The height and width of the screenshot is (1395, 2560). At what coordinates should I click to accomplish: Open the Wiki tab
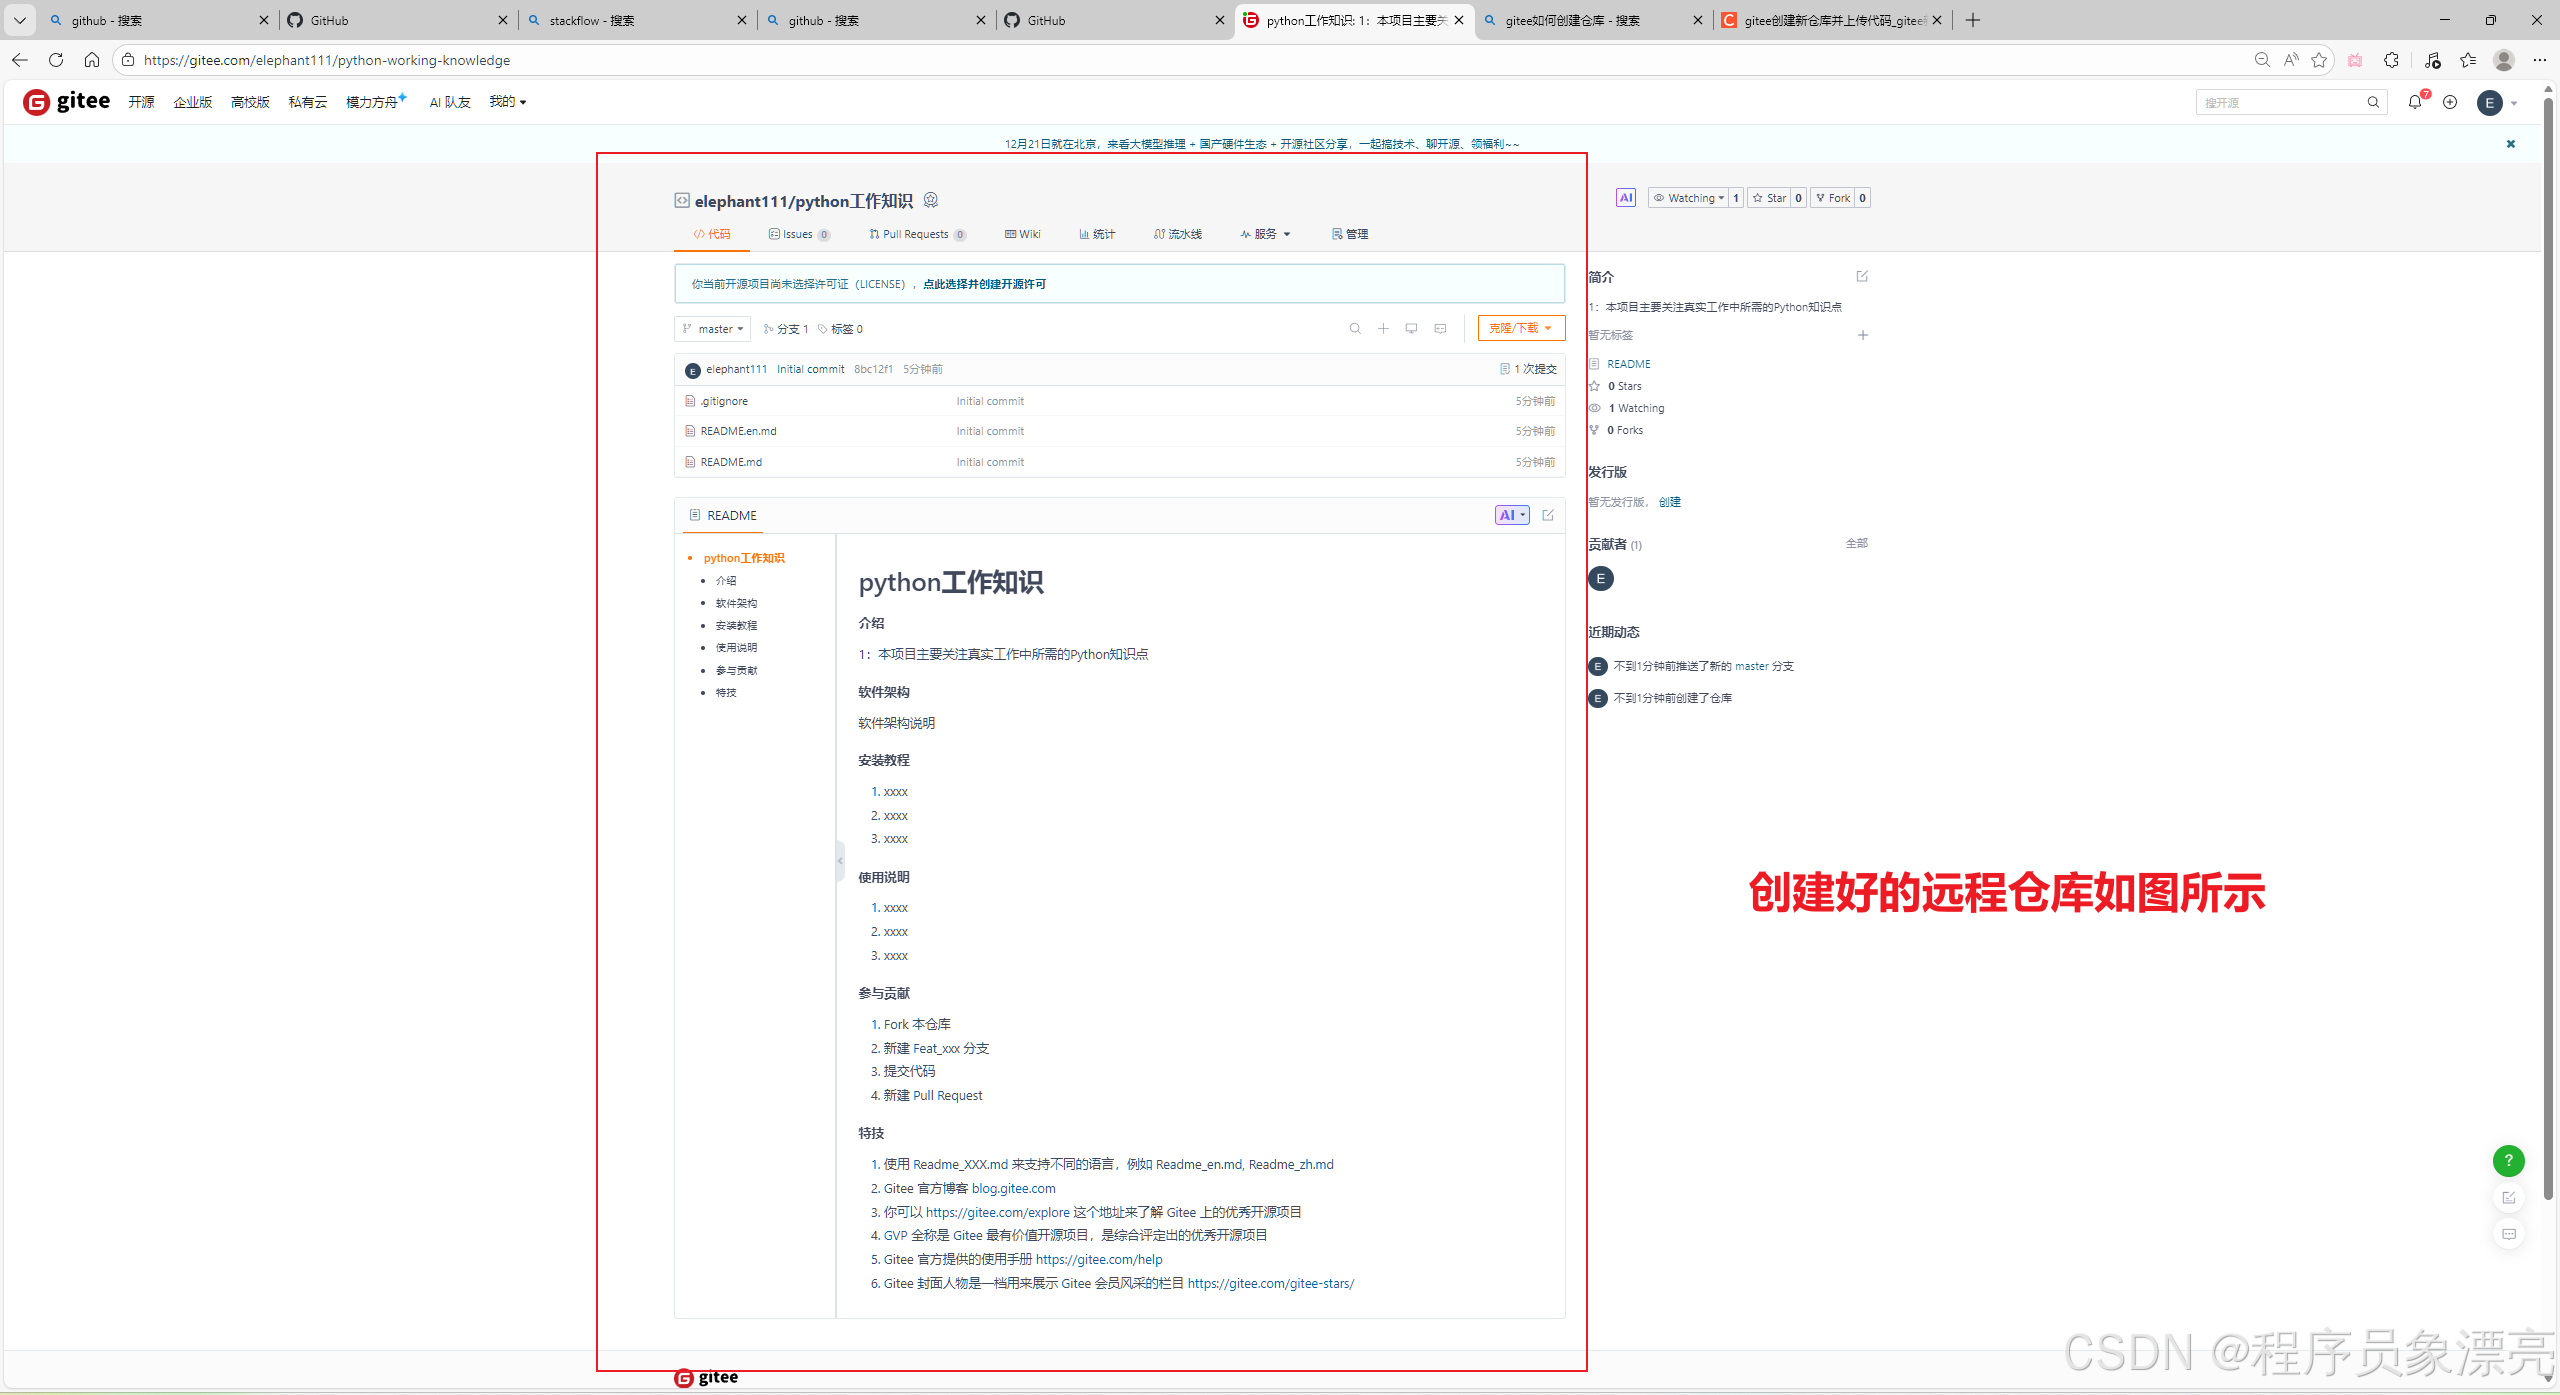pyautogui.click(x=1023, y=234)
